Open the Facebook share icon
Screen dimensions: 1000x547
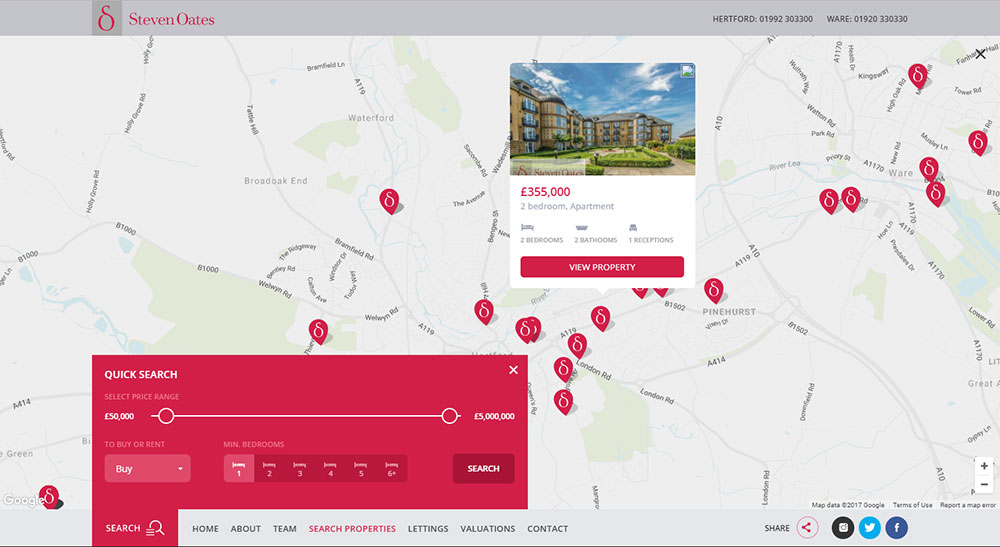point(896,528)
